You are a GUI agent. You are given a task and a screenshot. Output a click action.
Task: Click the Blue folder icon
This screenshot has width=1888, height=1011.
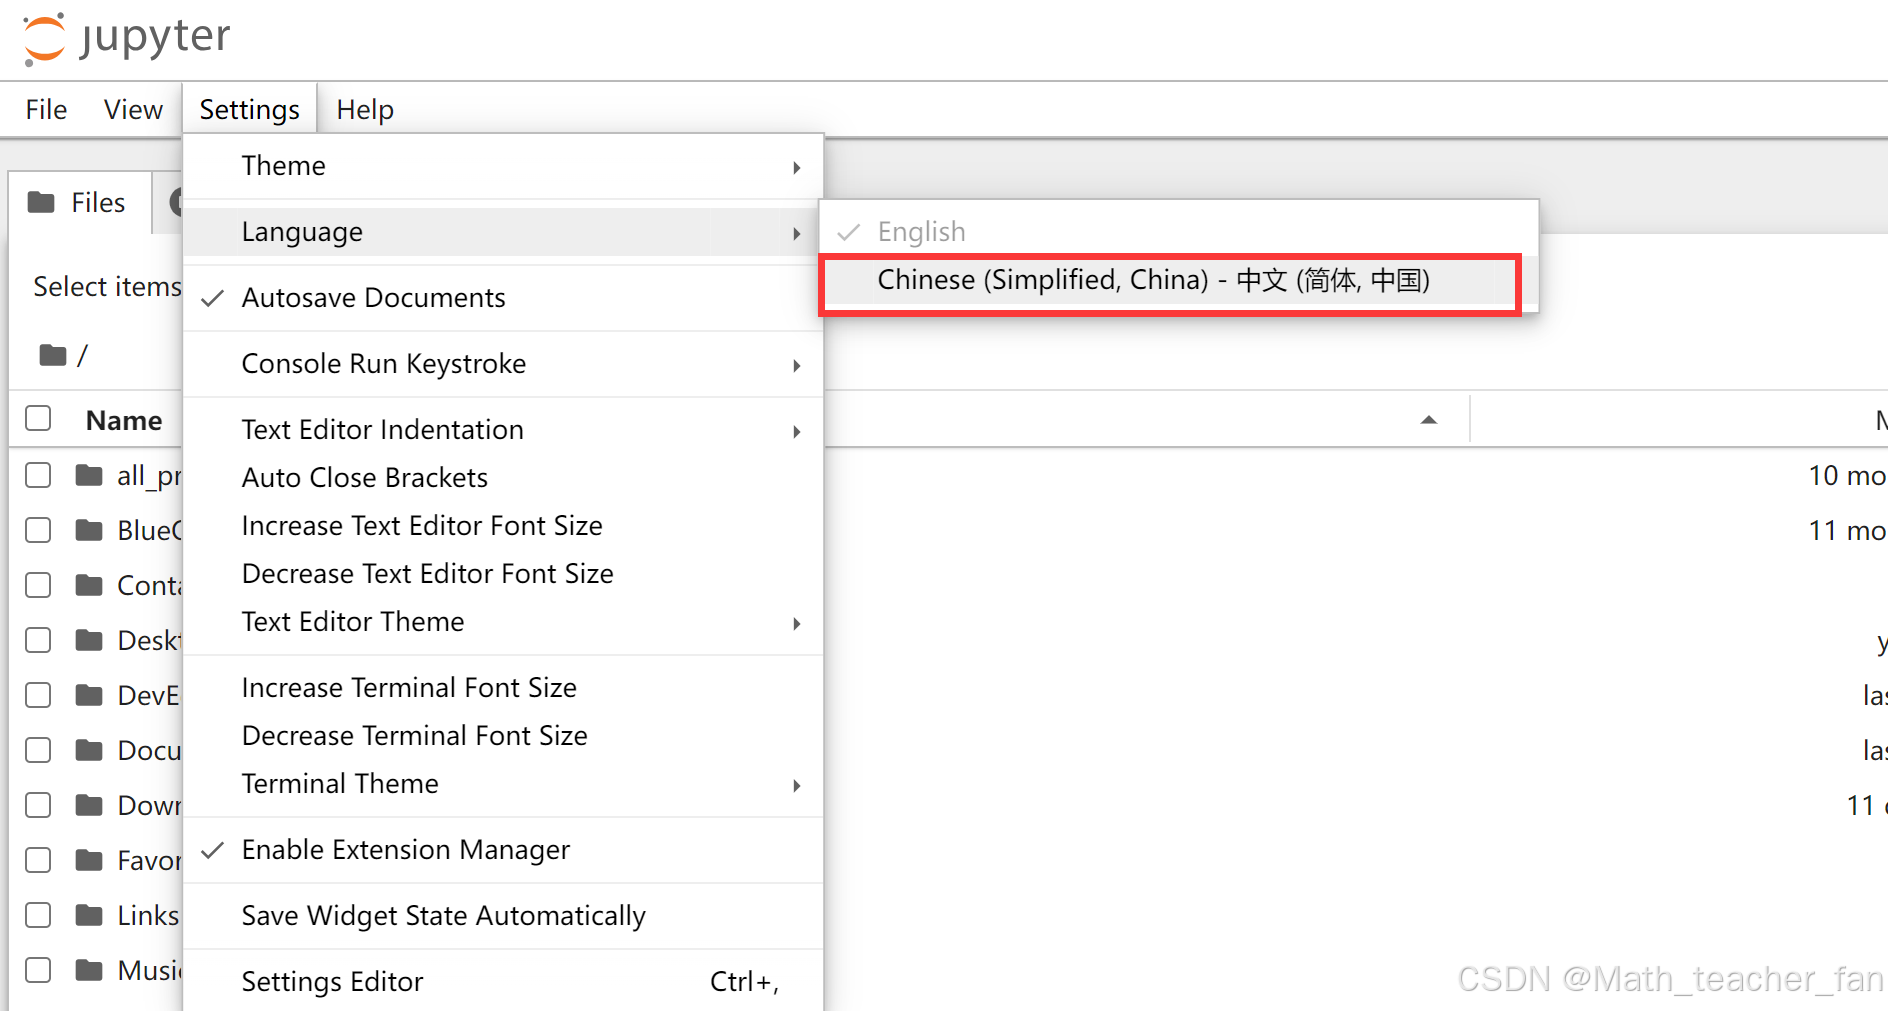tap(89, 530)
